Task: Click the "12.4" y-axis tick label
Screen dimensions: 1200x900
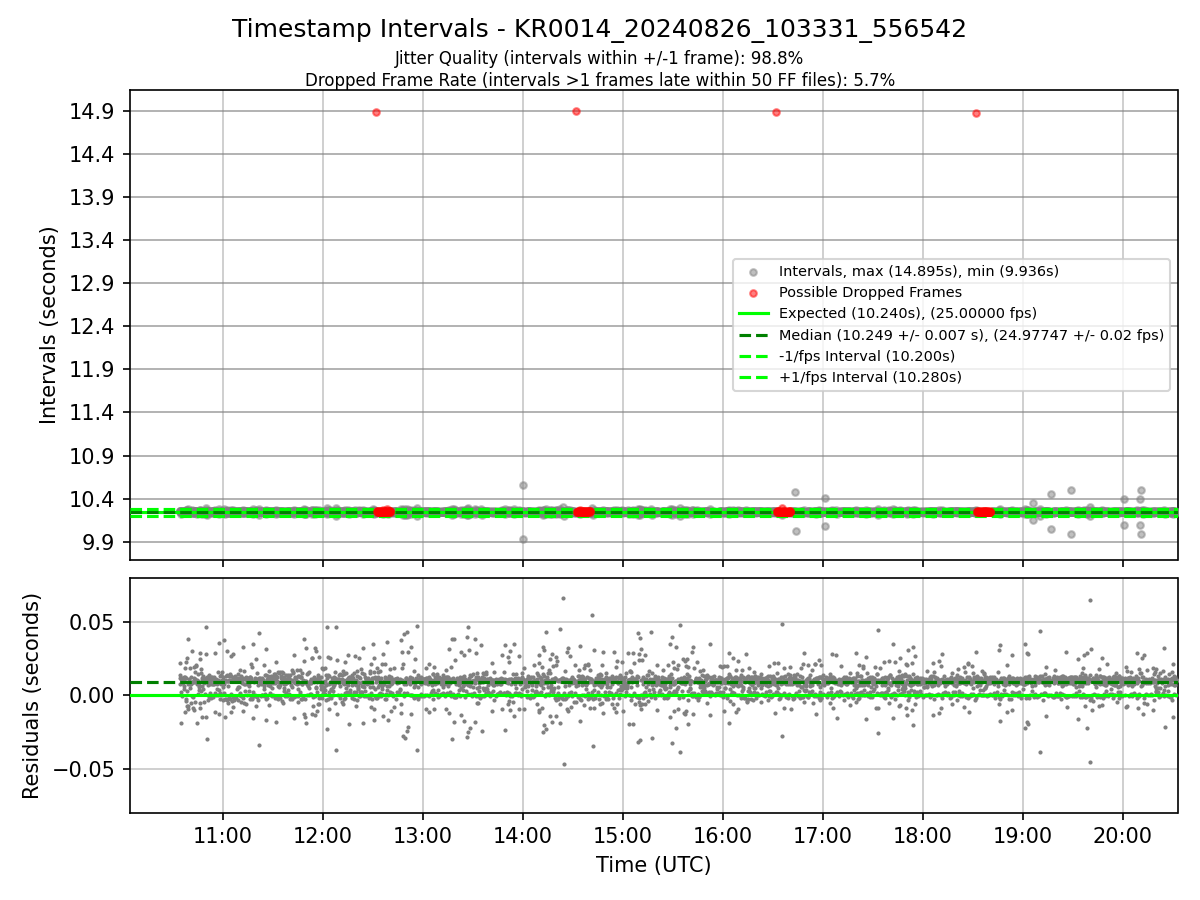Action: click(x=92, y=326)
